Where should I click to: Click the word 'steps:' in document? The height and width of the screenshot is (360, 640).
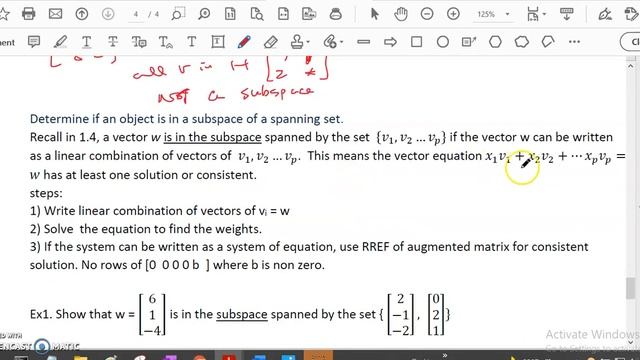(x=46, y=193)
